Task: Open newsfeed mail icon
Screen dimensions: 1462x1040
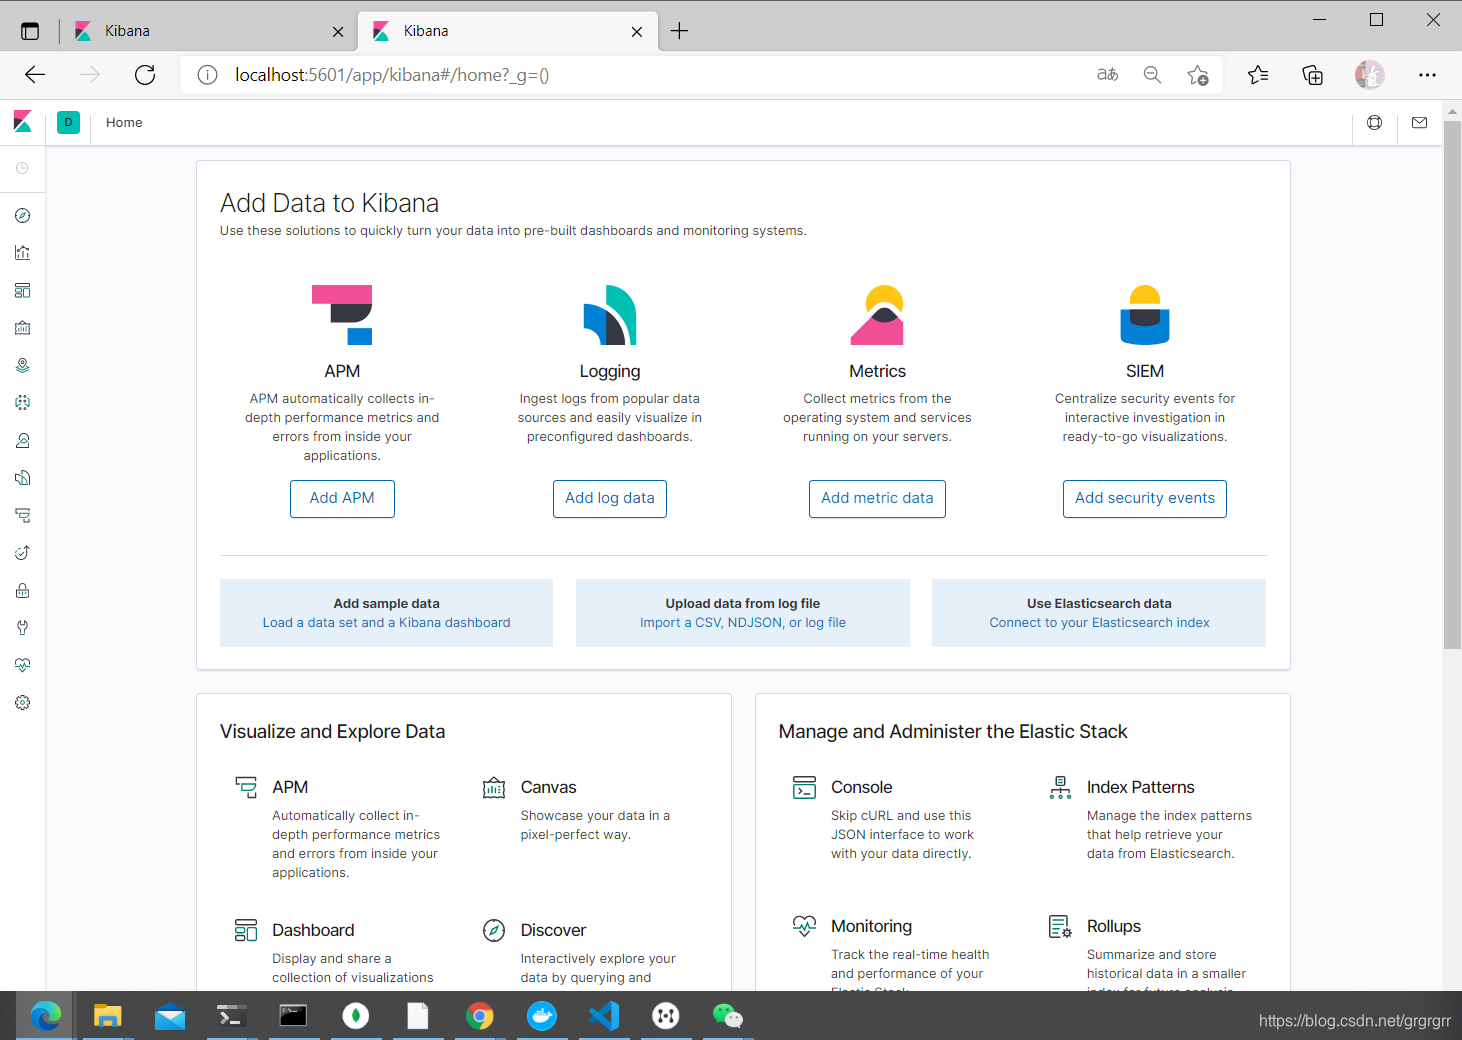Action: [x=1419, y=122]
